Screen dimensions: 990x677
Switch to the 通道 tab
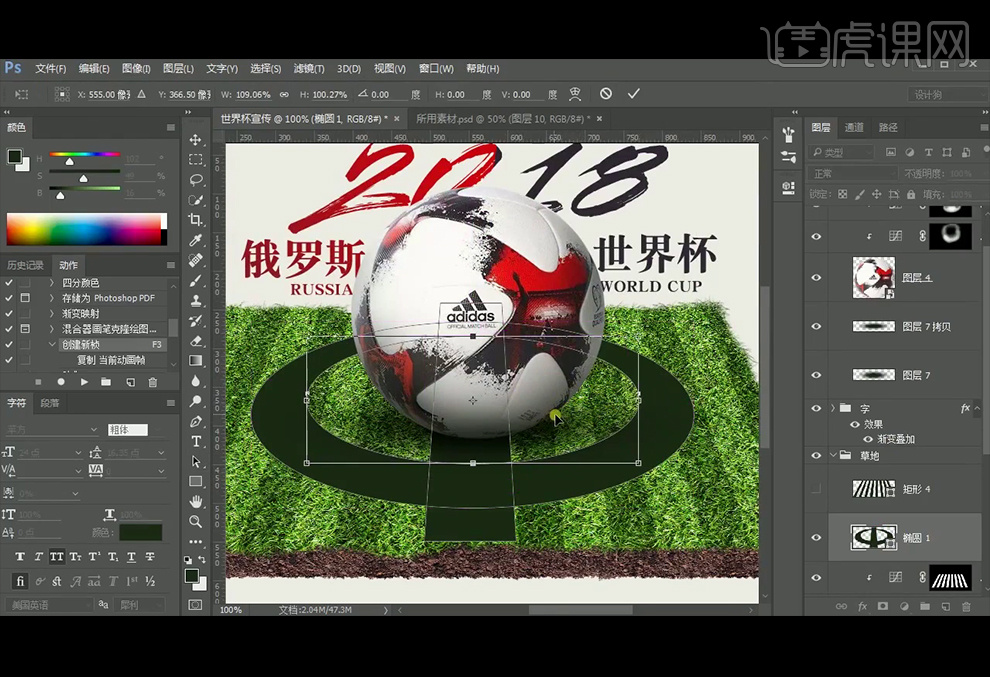click(854, 128)
